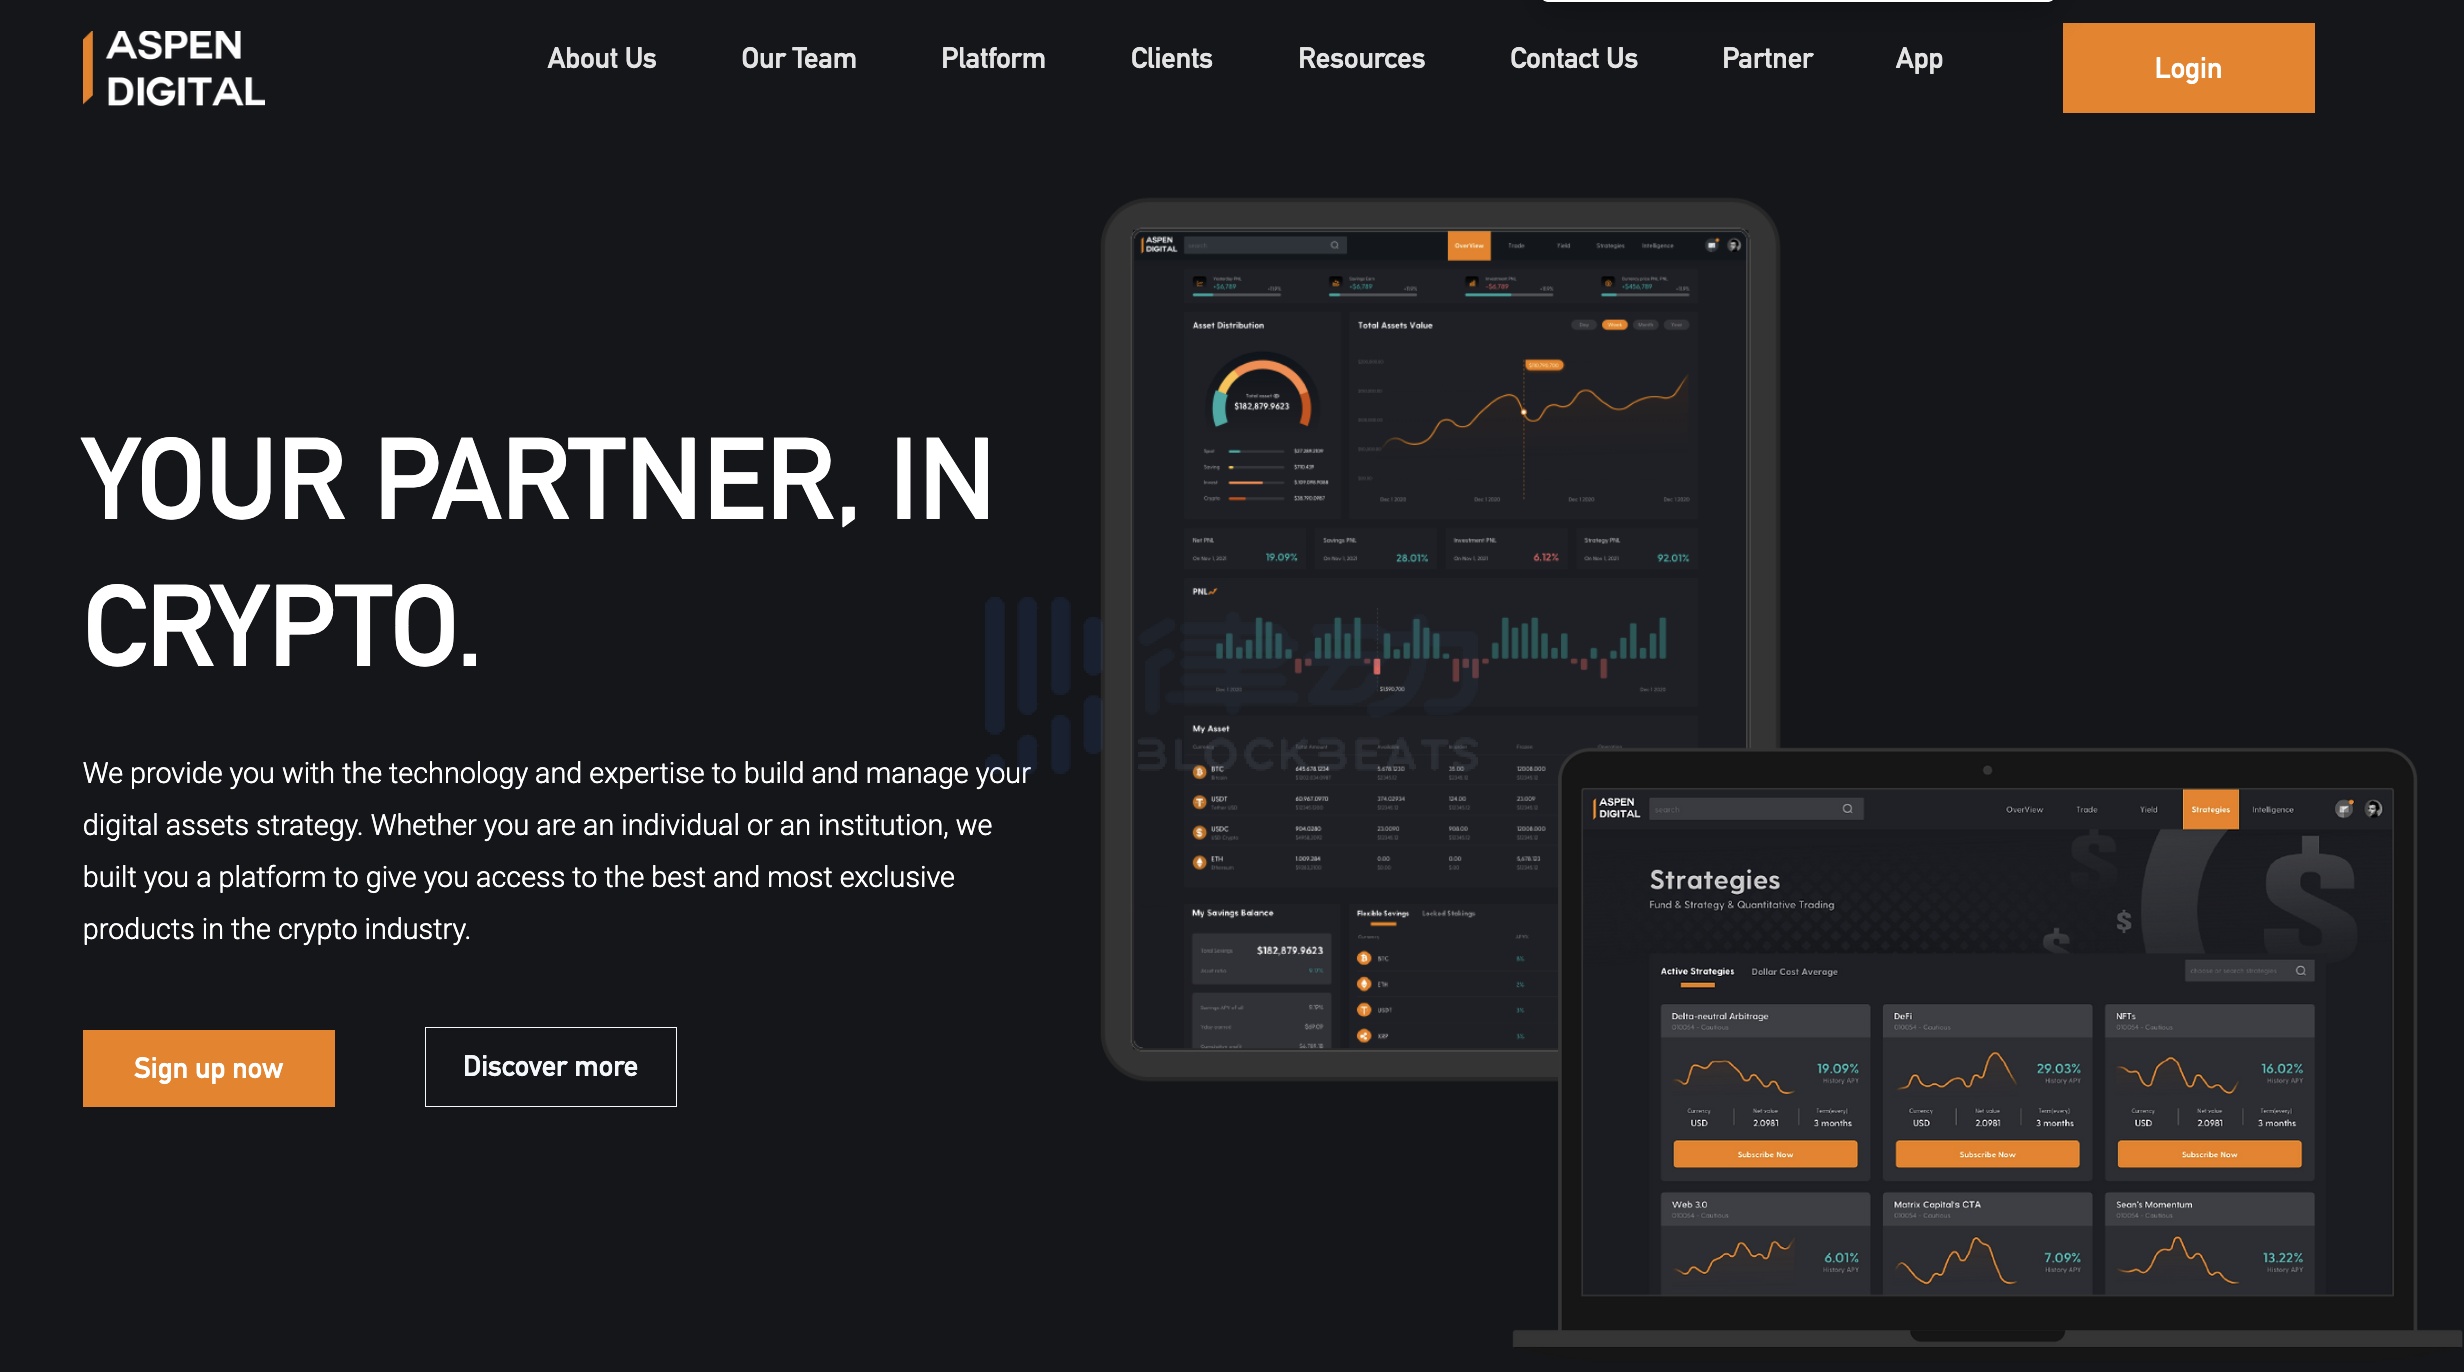Click the Discover more link
This screenshot has height=1372, width=2464.
coord(549,1066)
